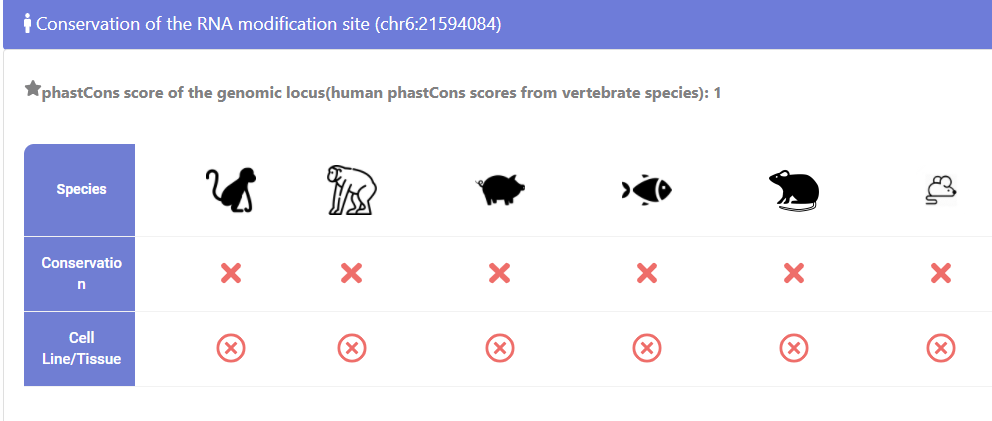Click the Cell Line/Tissue circled X under the chimpanzee

(x=351, y=348)
